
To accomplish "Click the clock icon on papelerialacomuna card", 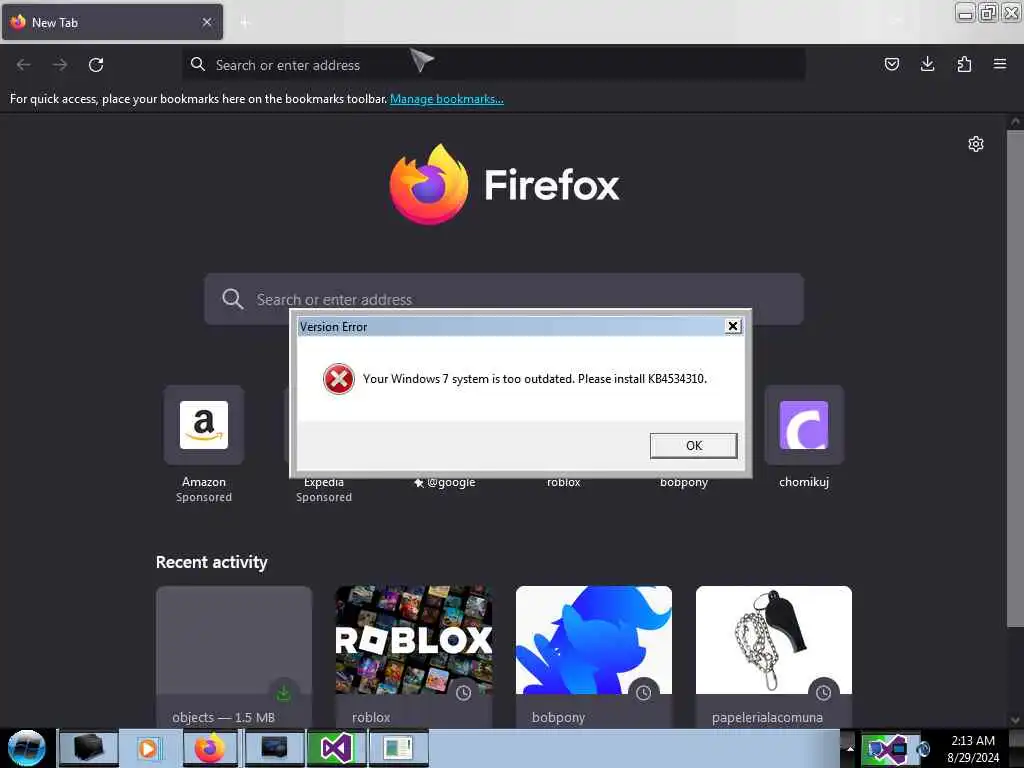I will coord(824,693).
